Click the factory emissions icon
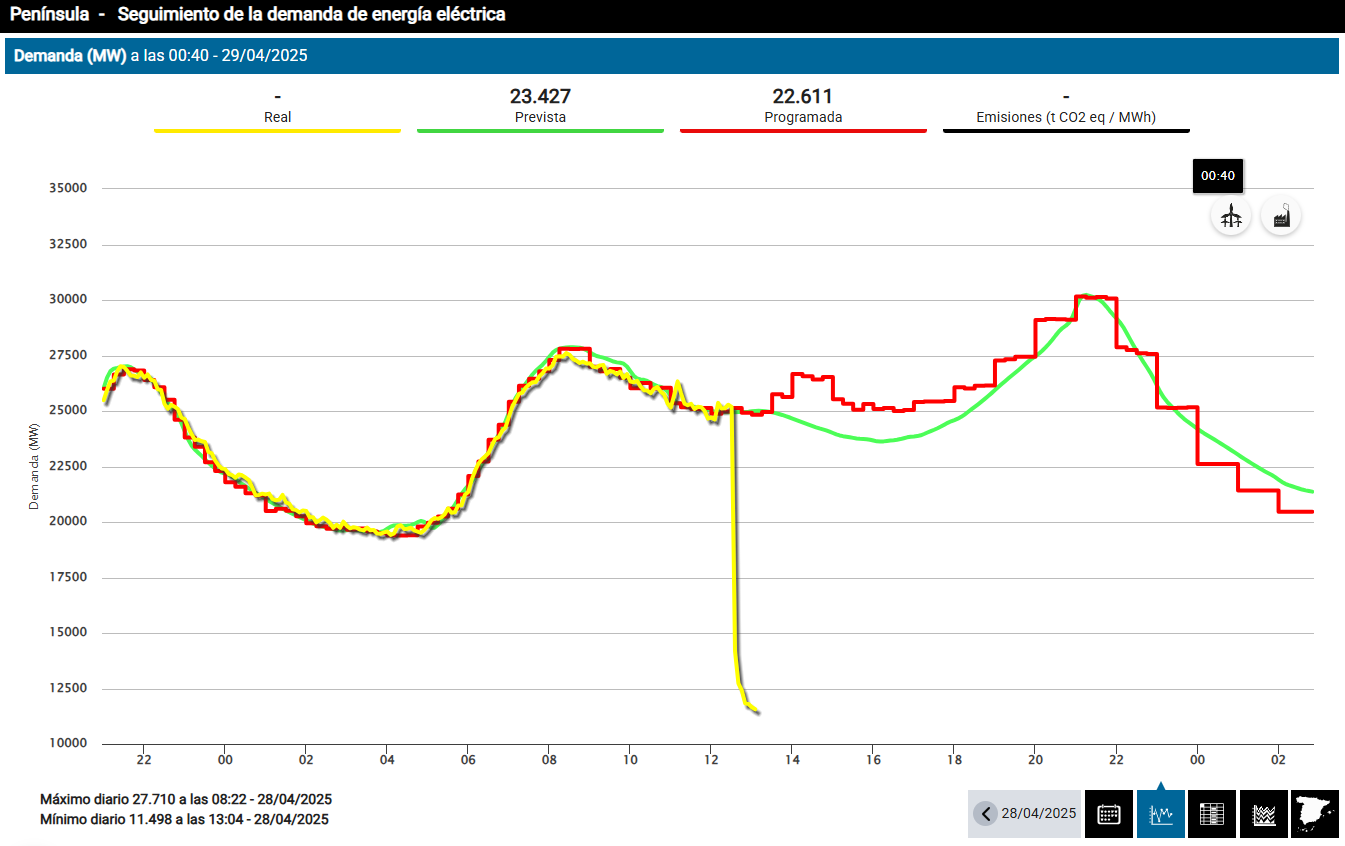The image size is (1345, 846). click(x=1281, y=216)
